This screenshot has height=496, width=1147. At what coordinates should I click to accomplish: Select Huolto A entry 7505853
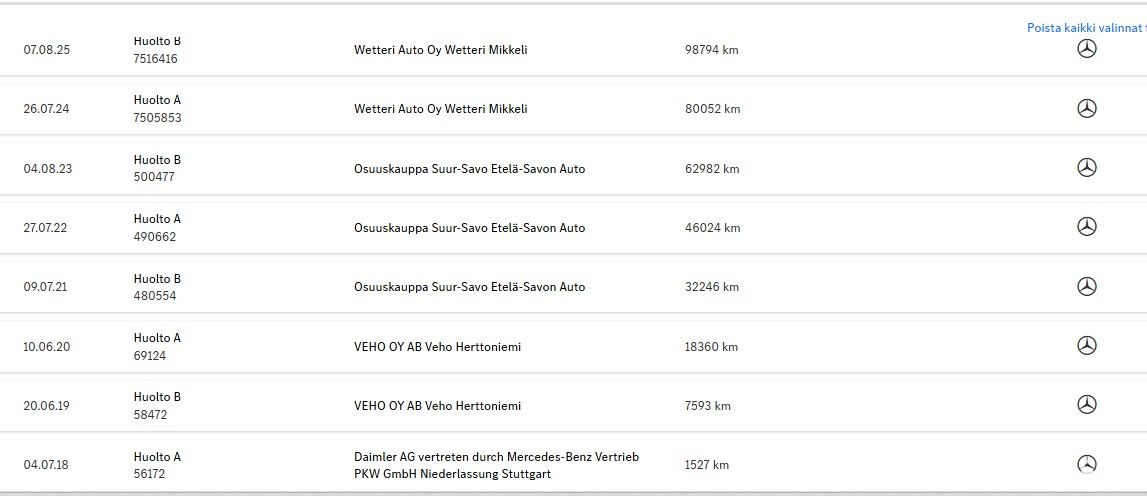(x=157, y=109)
